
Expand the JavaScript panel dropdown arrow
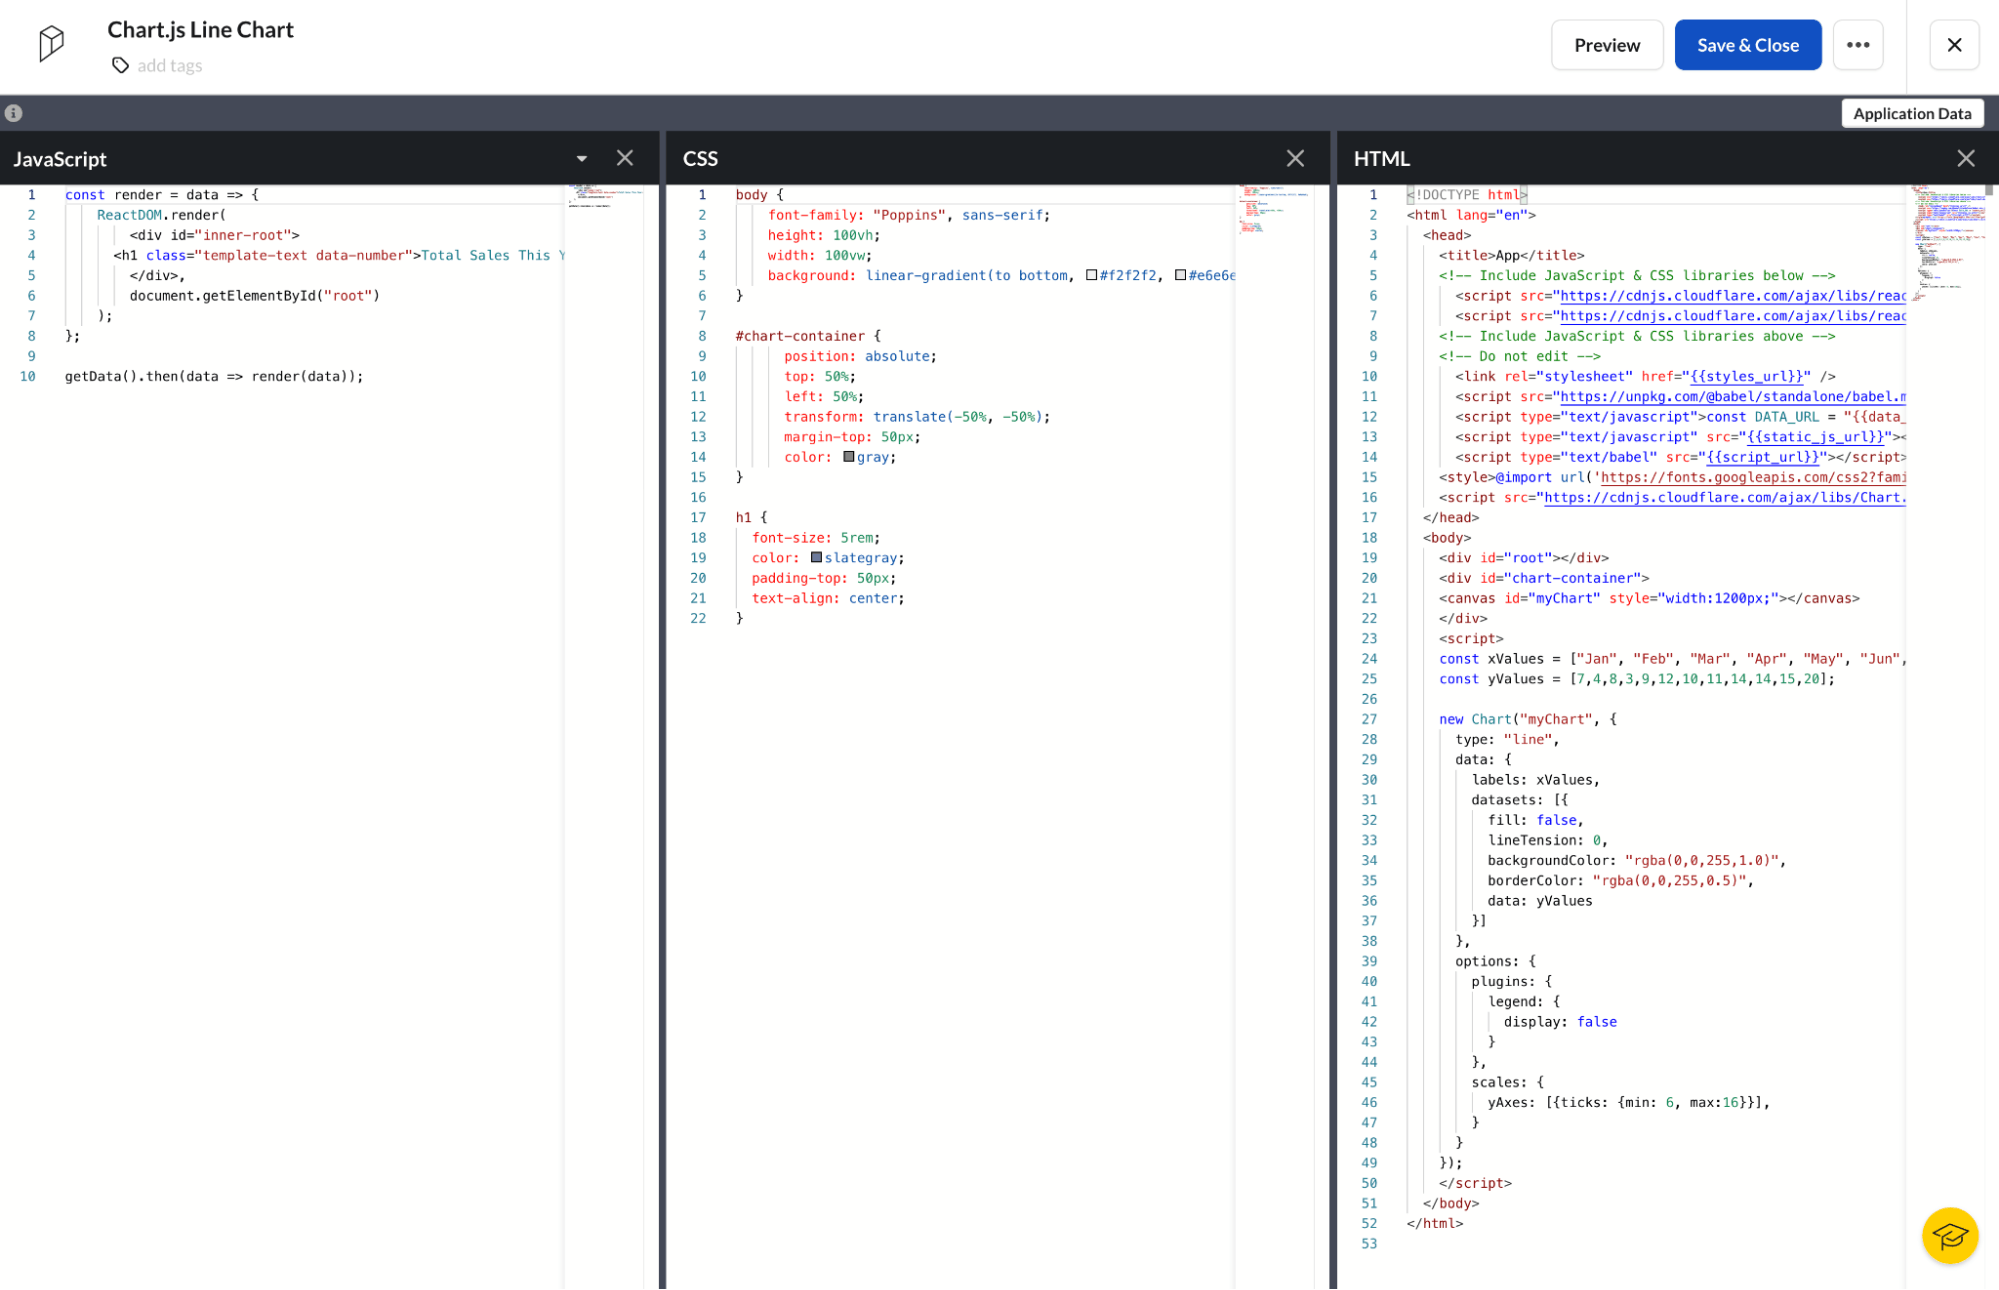point(582,158)
